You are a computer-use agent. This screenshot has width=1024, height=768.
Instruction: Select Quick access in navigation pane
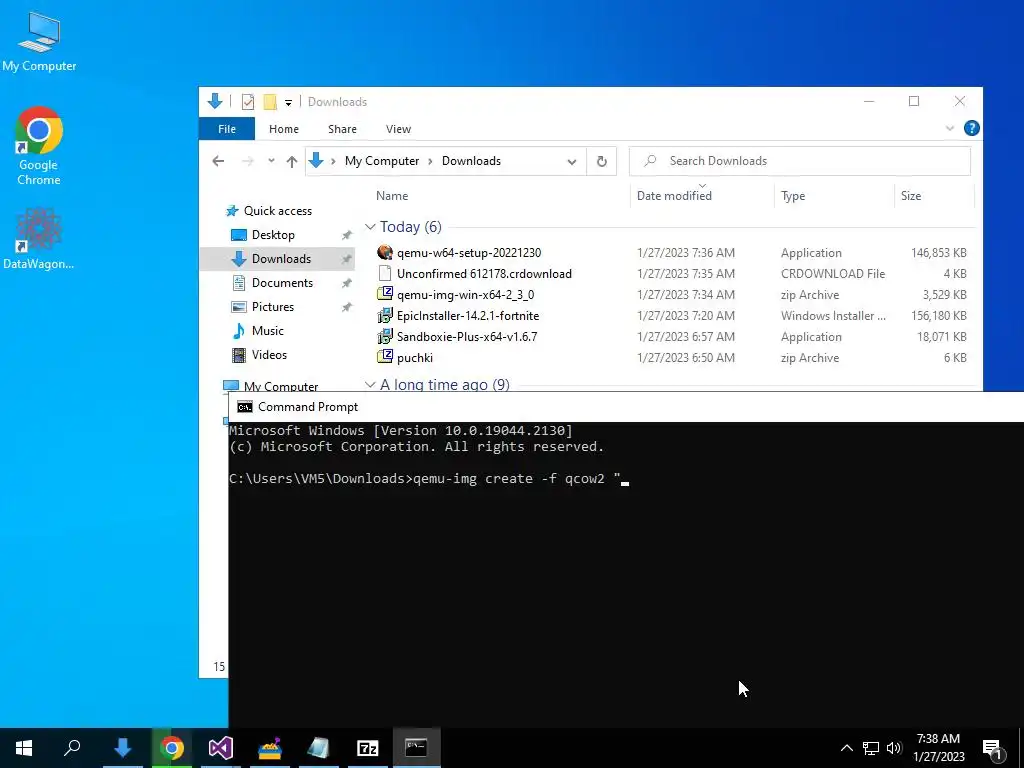pyautogui.click(x=278, y=211)
